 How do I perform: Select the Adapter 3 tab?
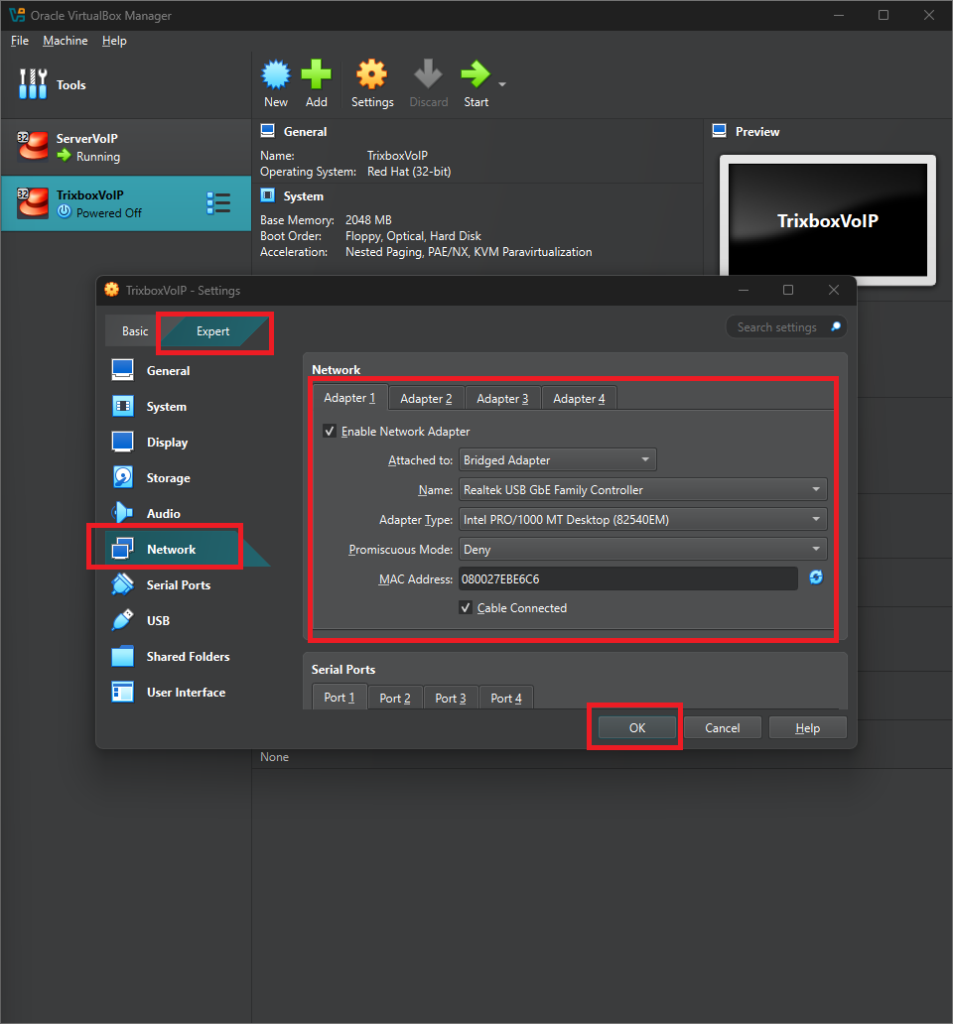tap(502, 398)
